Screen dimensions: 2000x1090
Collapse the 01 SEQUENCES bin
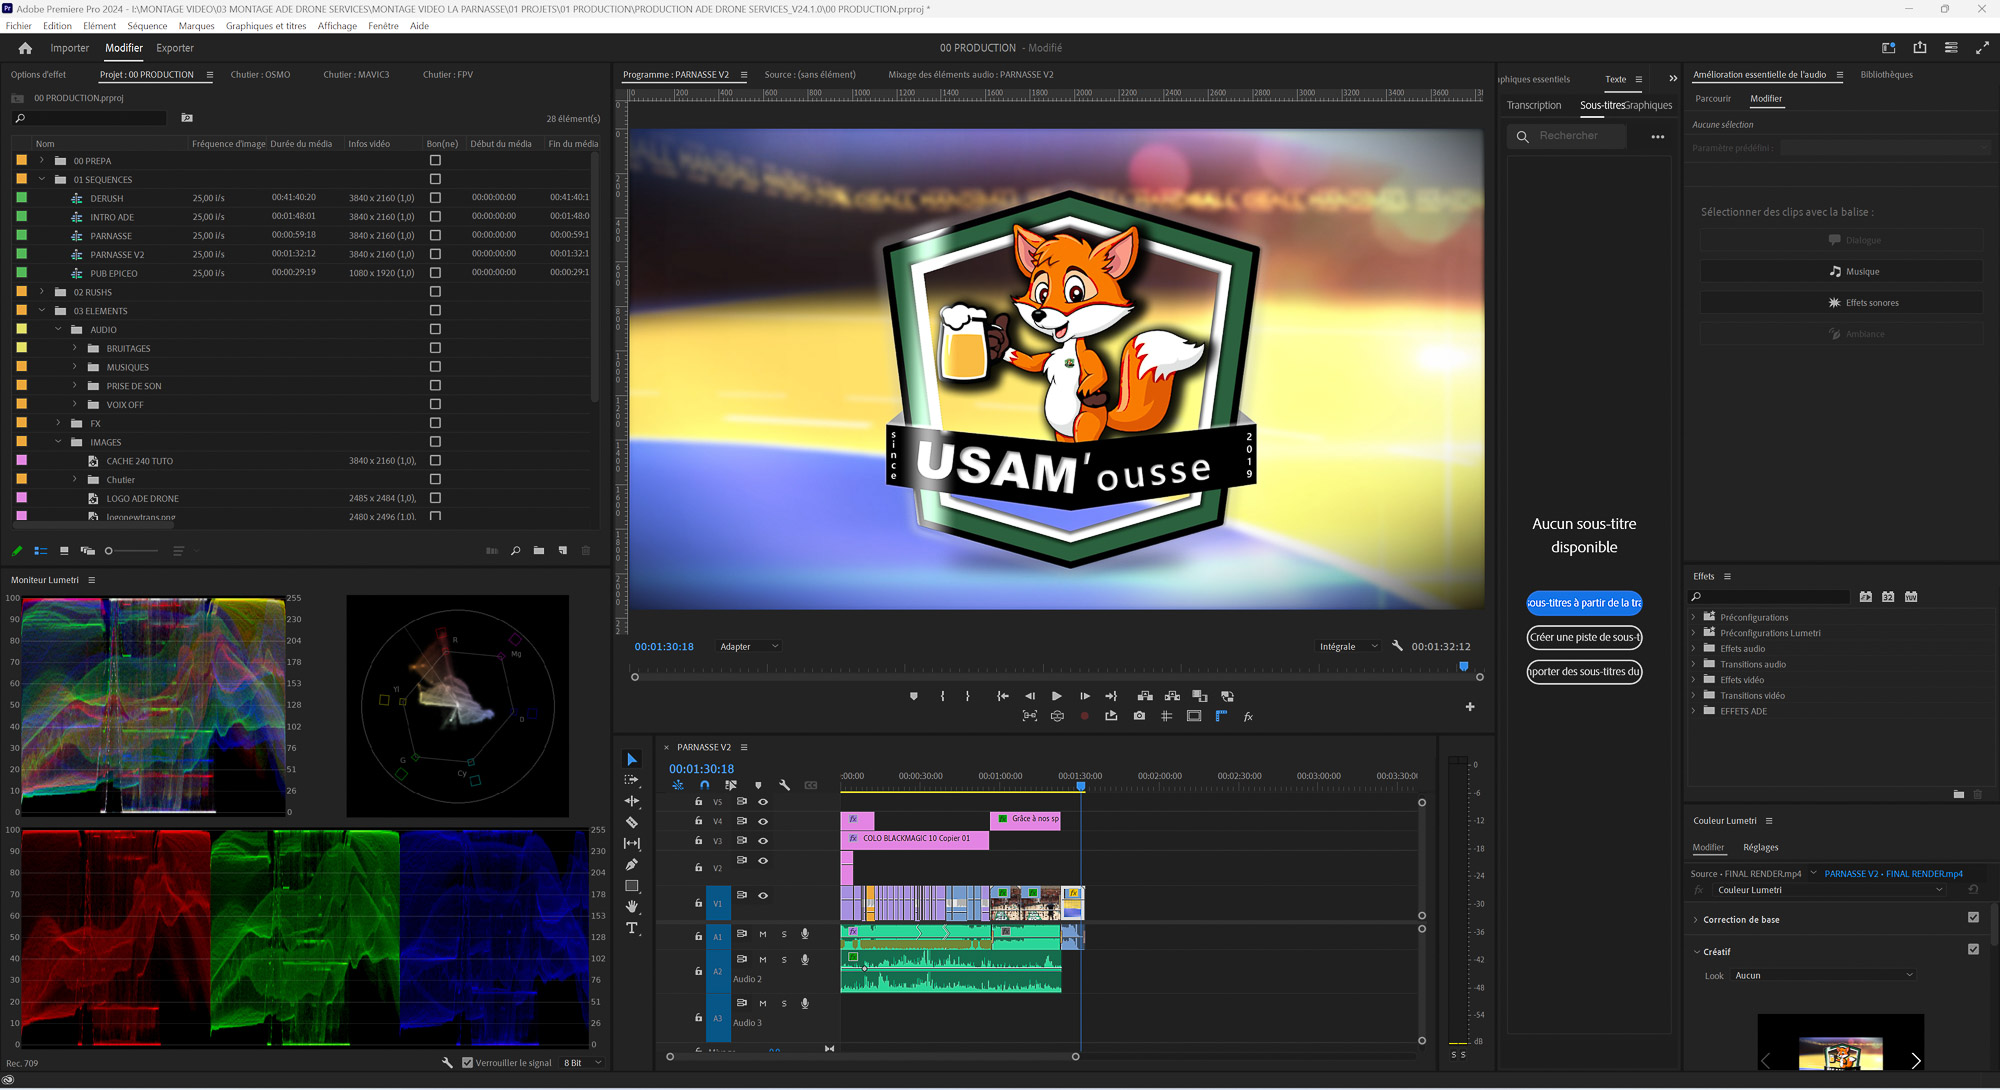42,179
